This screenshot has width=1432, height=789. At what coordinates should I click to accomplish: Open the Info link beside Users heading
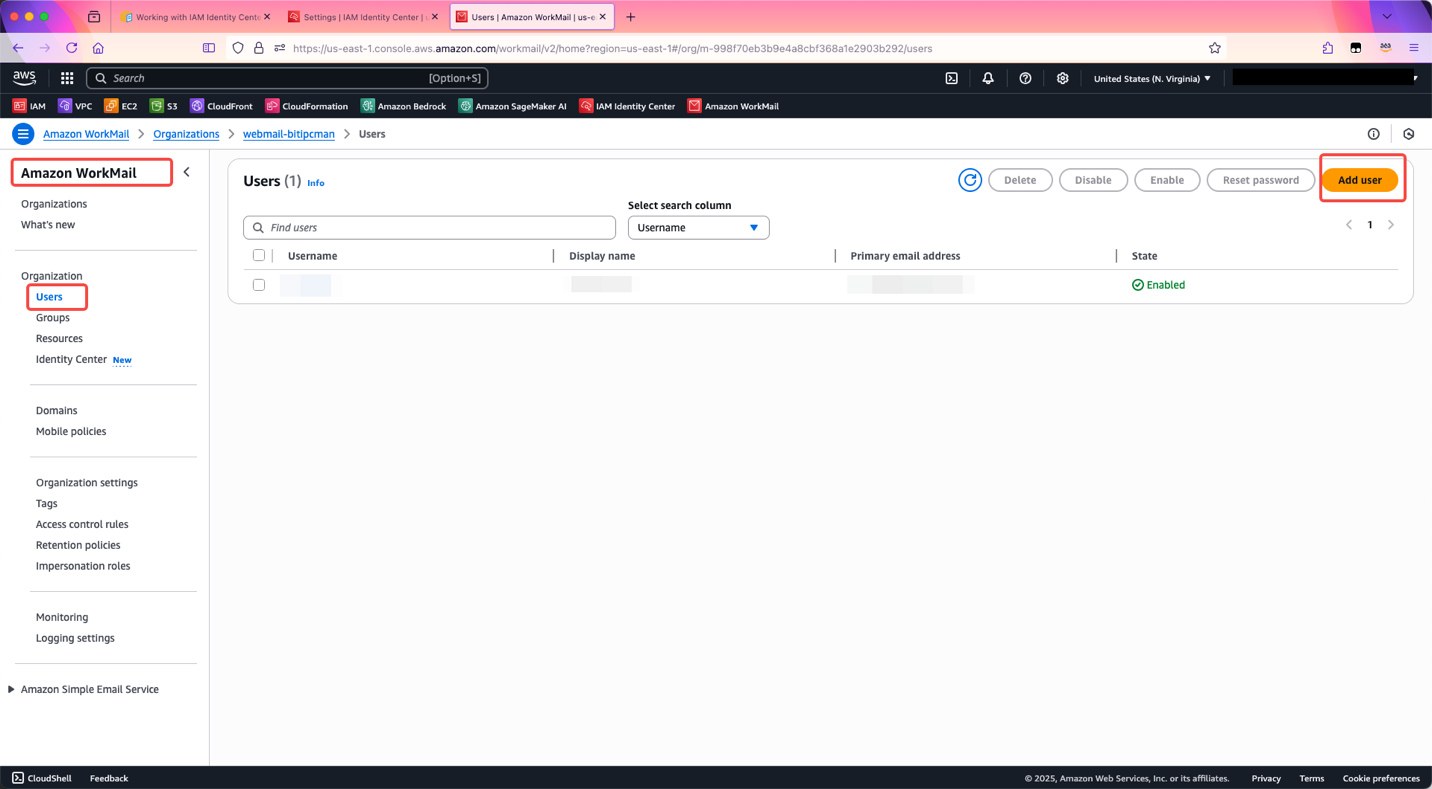tap(316, 183)
